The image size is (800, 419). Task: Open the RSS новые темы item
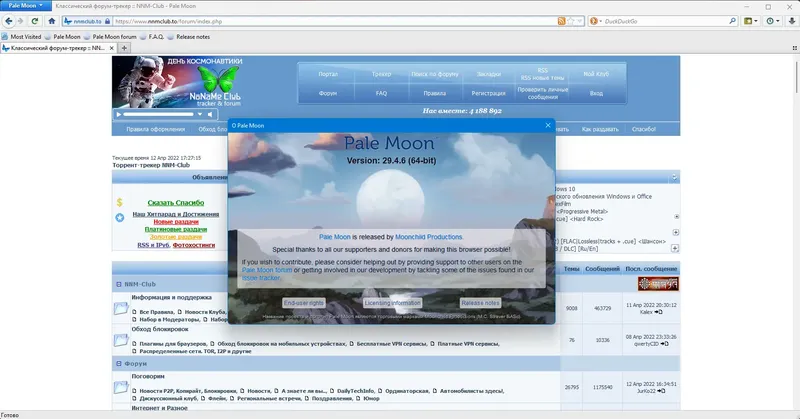[x=542, y=78]
